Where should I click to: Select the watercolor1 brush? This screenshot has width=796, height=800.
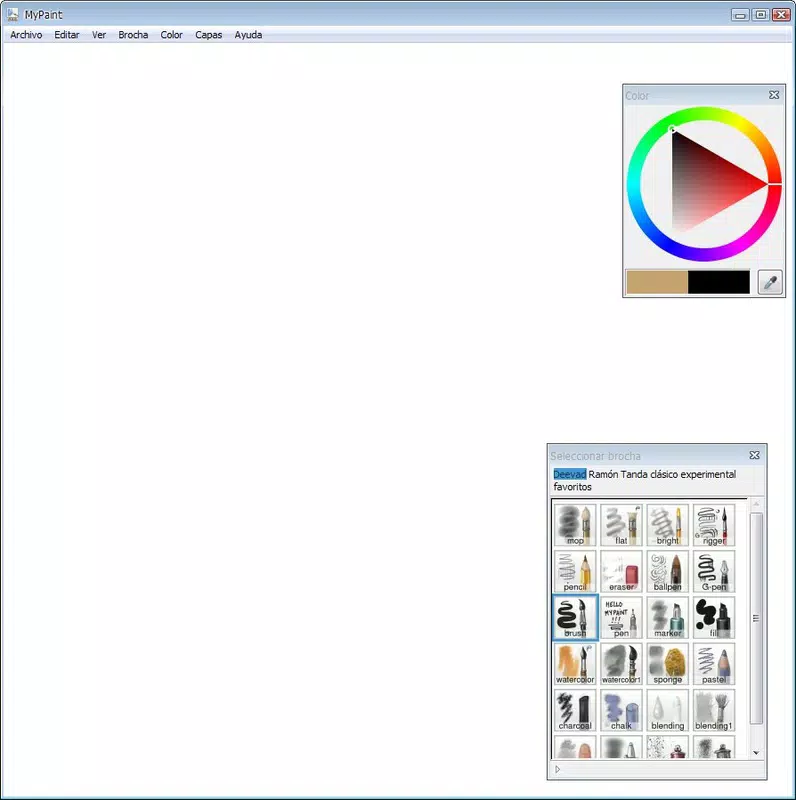(x=621, y=664)
